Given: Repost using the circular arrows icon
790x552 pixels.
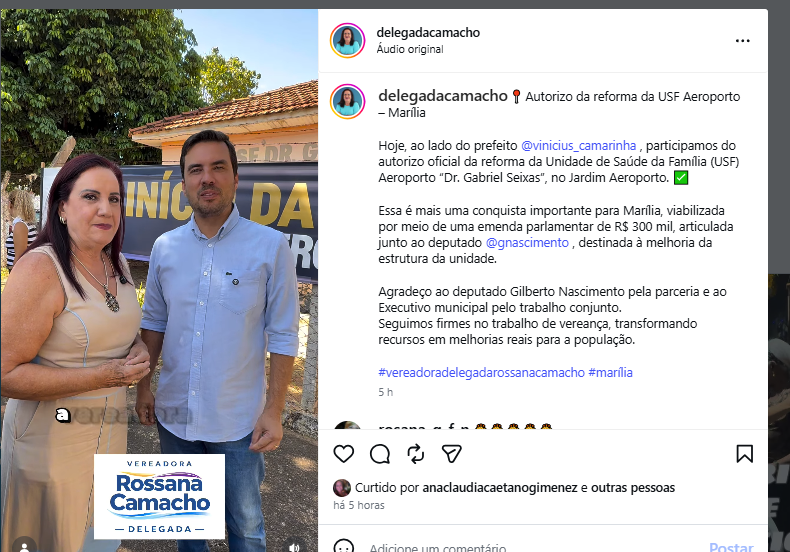Looking at the screenshot, I should pos(416,454).
